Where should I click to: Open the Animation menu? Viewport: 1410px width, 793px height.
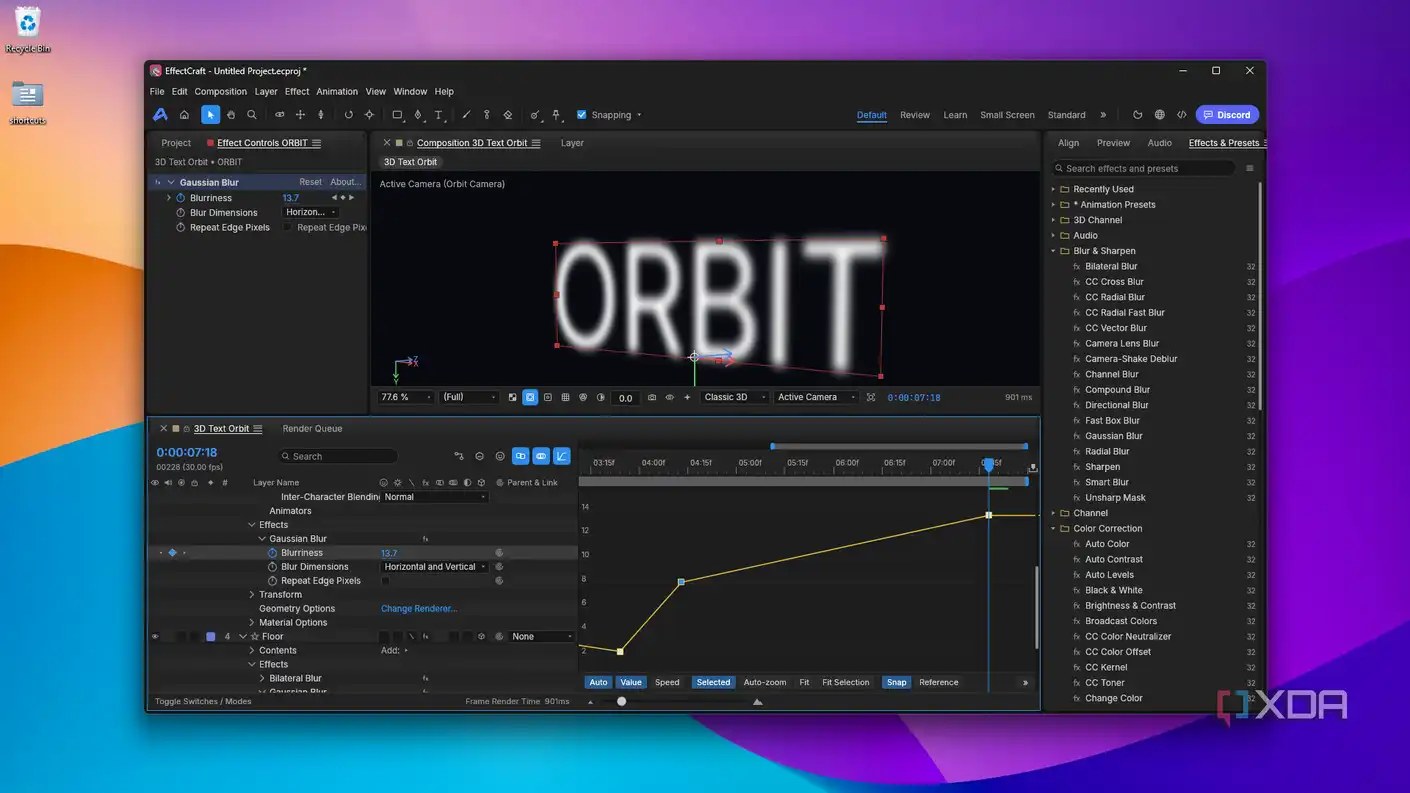coord(337,91)
